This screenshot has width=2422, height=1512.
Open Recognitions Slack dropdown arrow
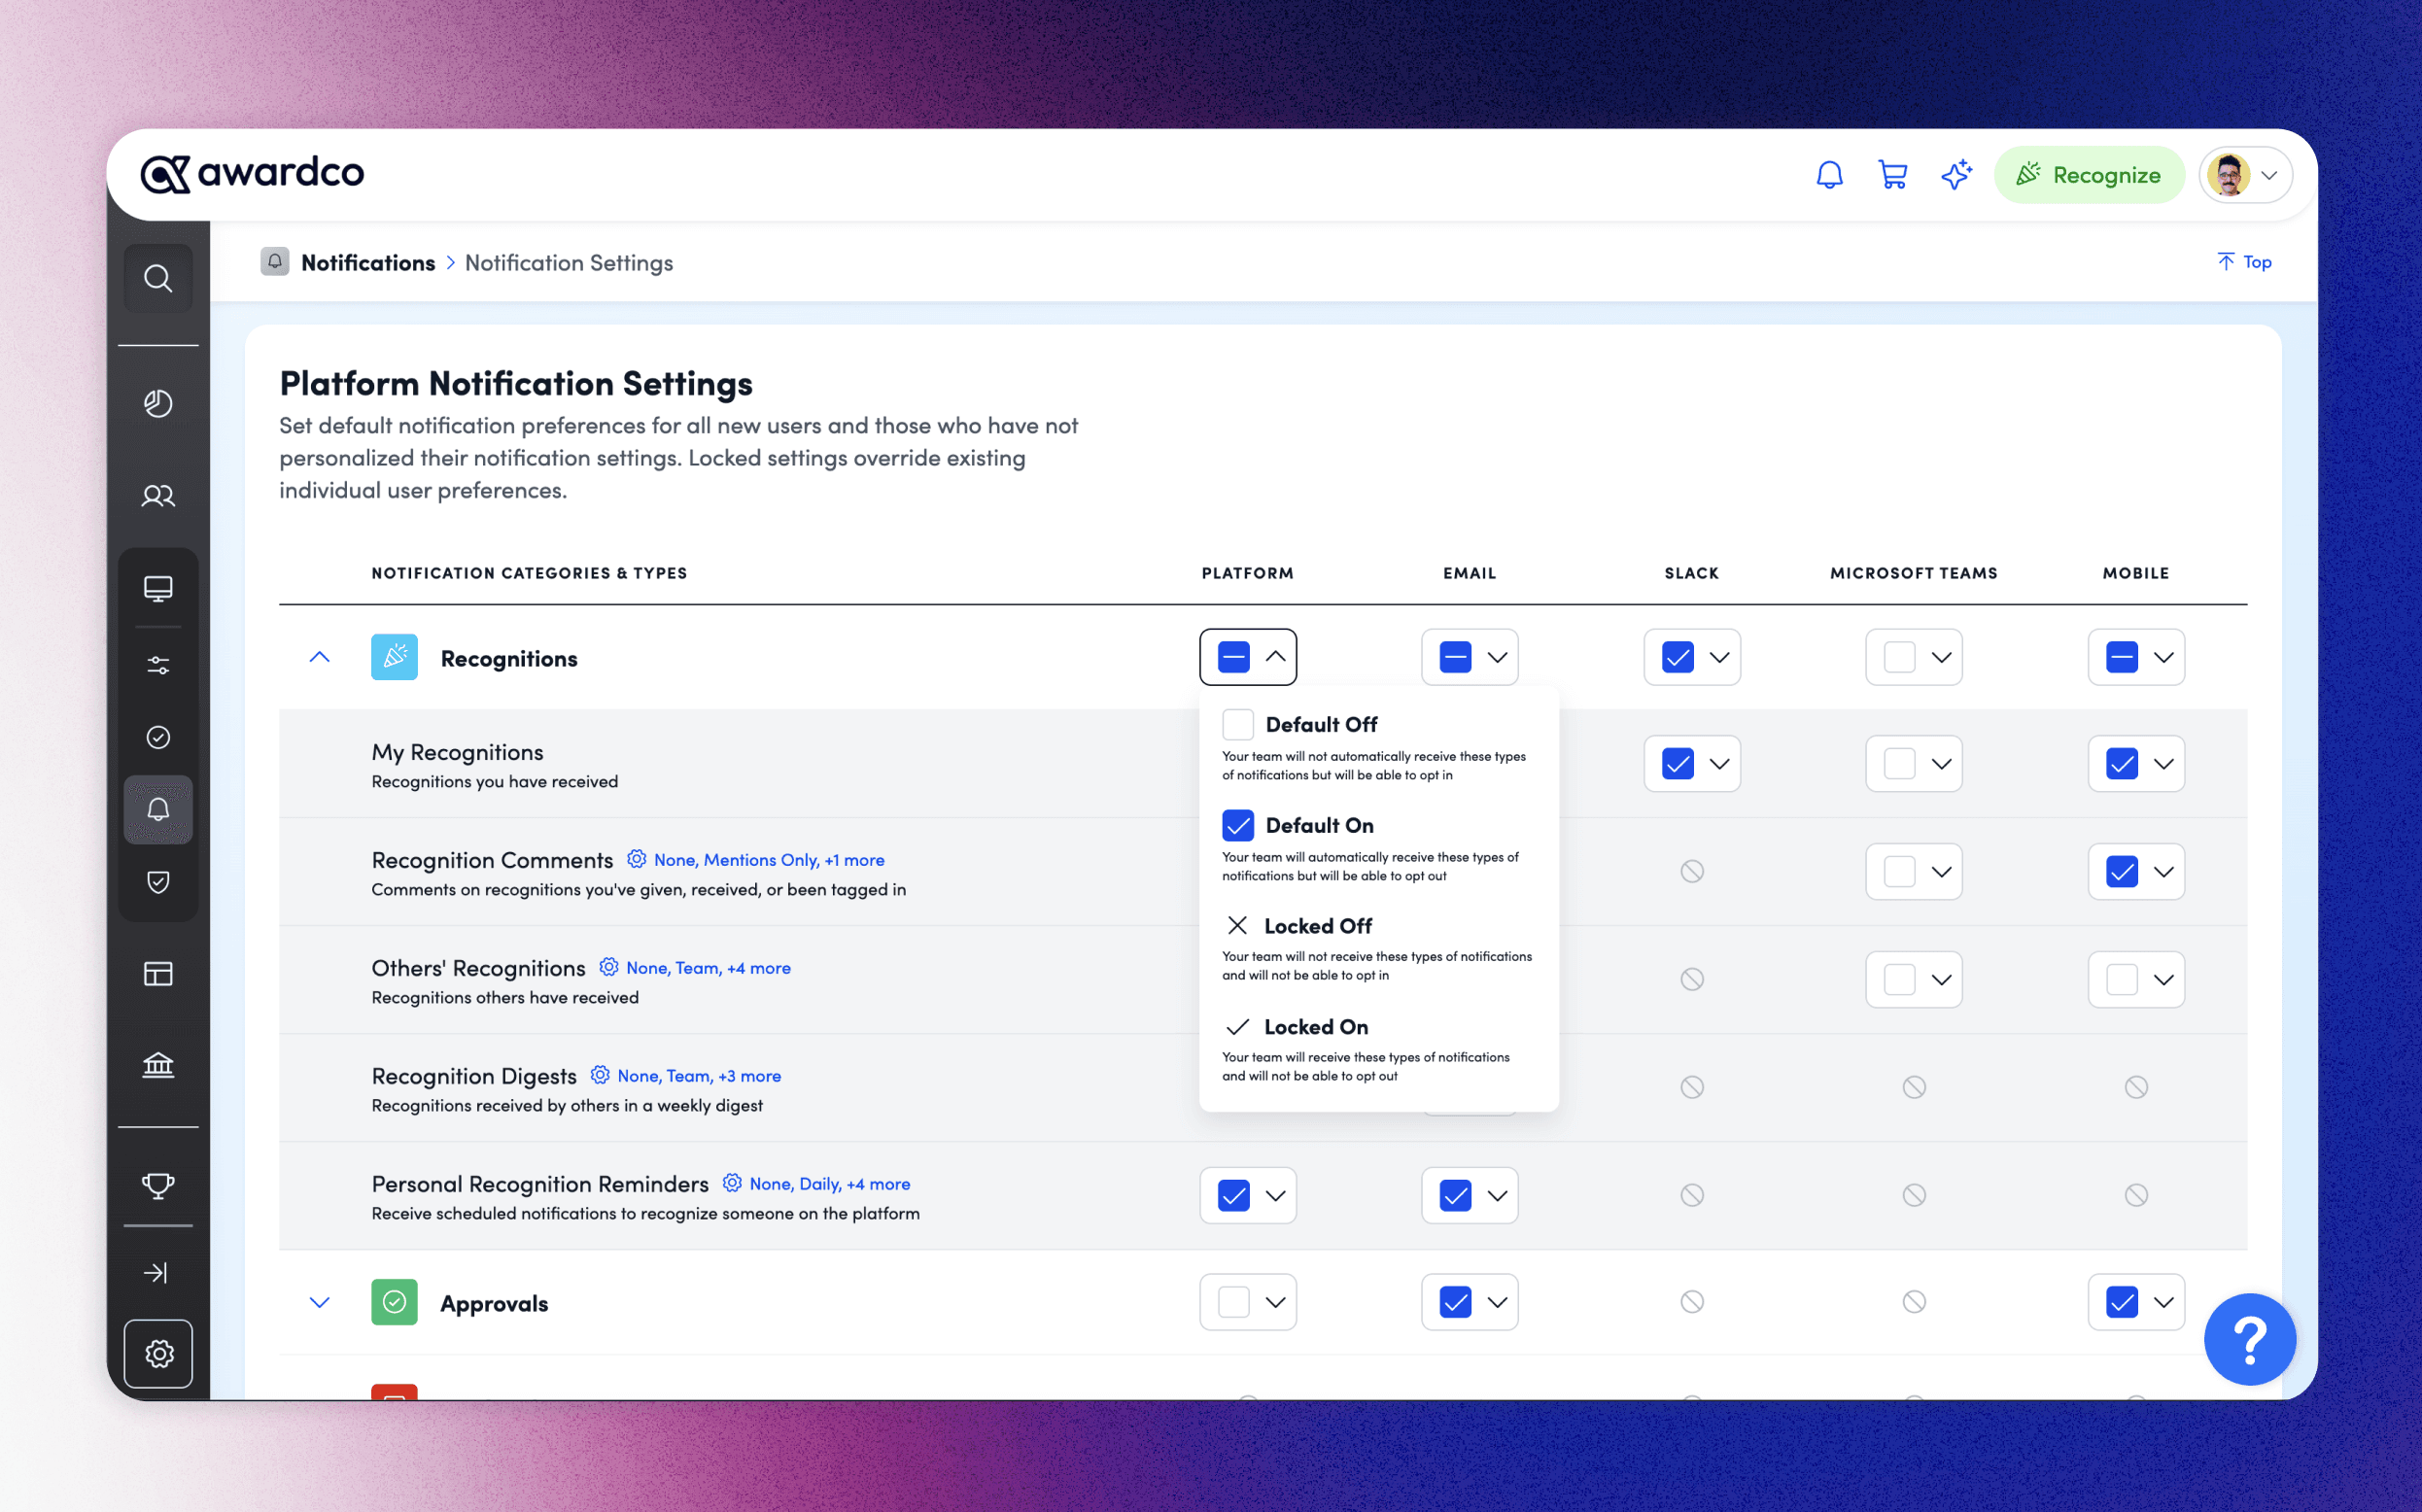1719,657
